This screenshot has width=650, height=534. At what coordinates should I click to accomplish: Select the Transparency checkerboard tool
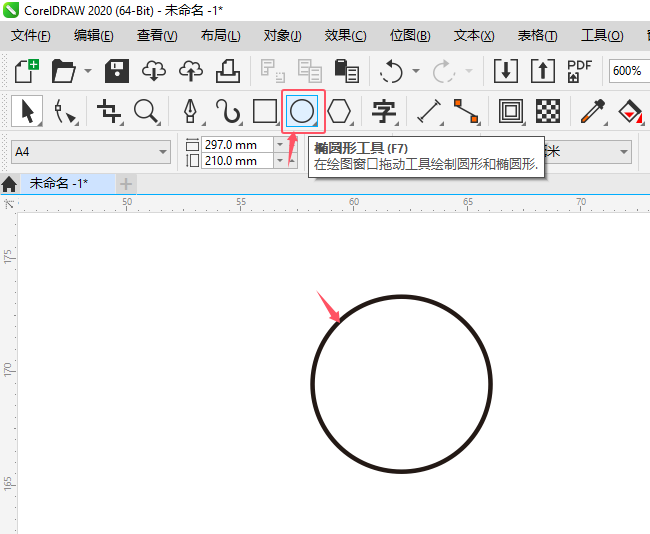coord(548,111)
